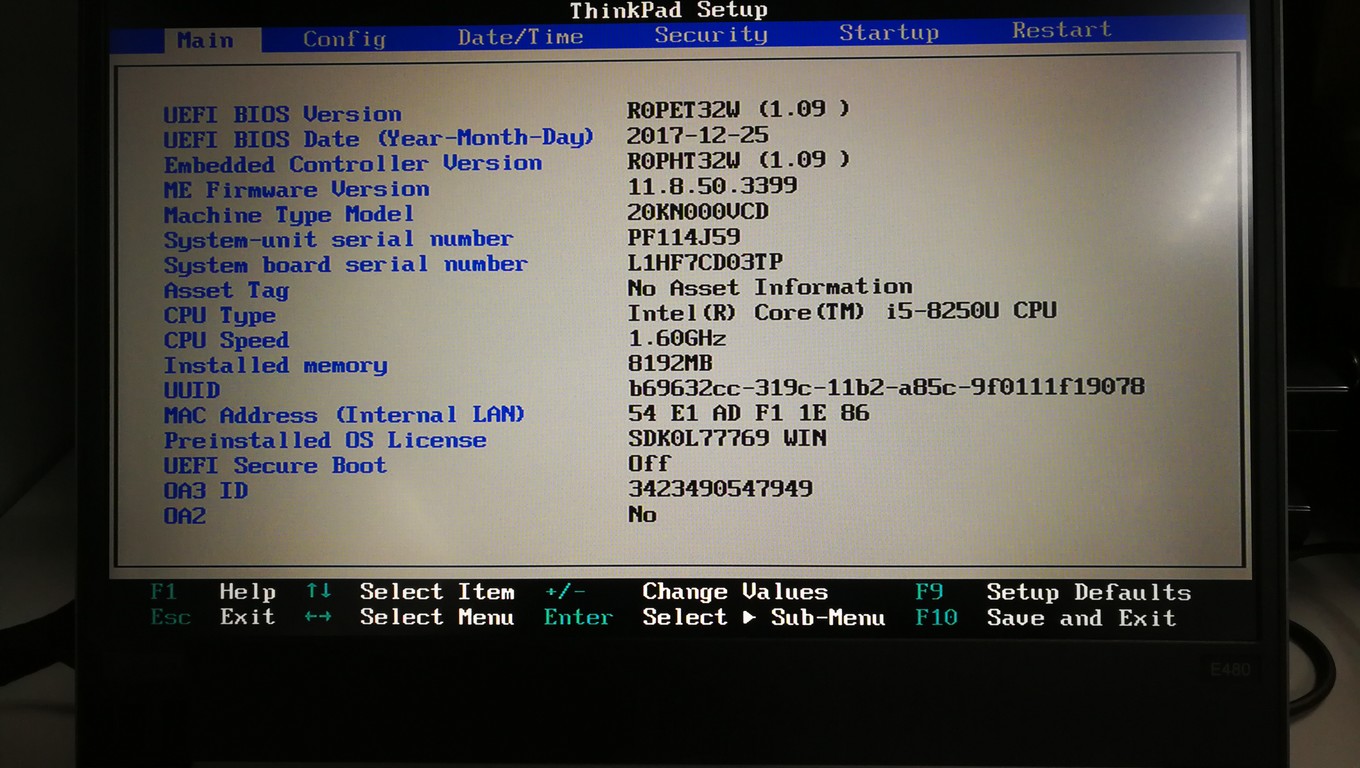Click model value 20KN000VCD
The height and width of the screenshot is (768, 1360).
[x=698, y=211]
